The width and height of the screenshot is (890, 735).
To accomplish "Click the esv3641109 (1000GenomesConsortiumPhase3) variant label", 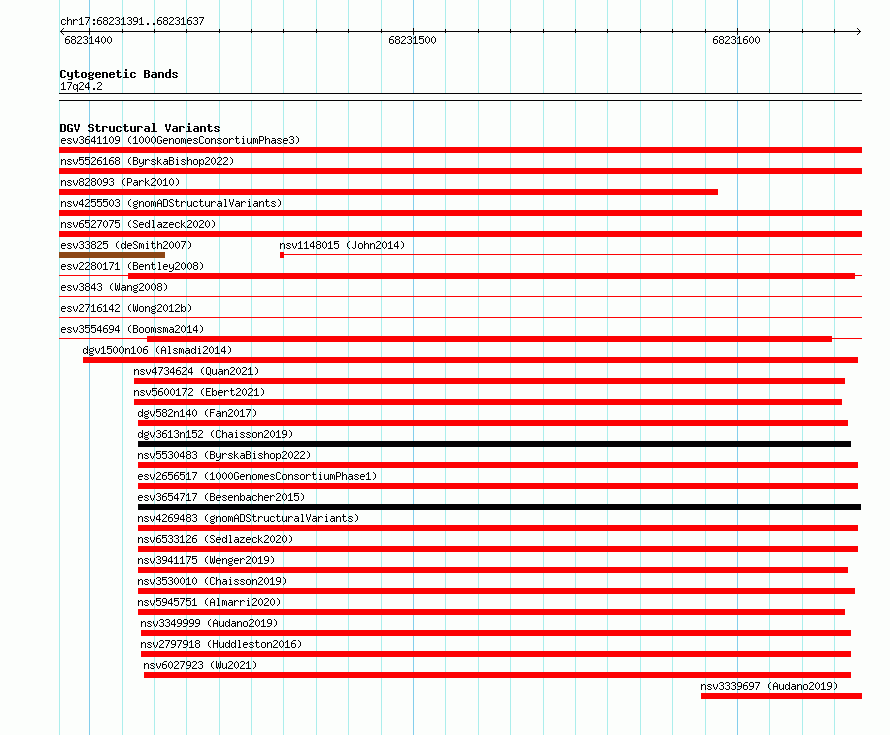I will (180, 140).
